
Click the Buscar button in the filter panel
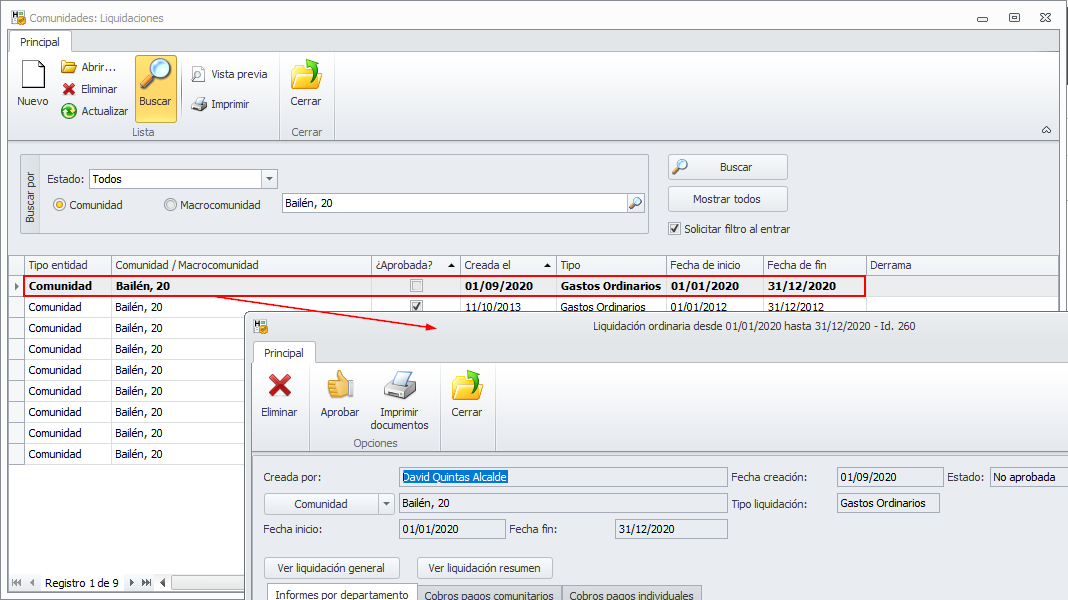tap(727, 167)
